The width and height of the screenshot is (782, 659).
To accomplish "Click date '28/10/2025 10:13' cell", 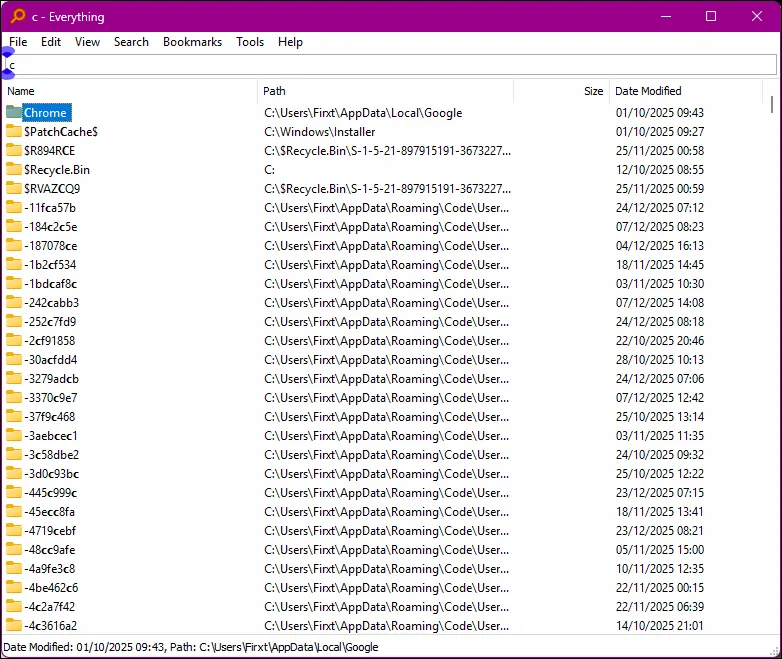I will pos(660,360).
